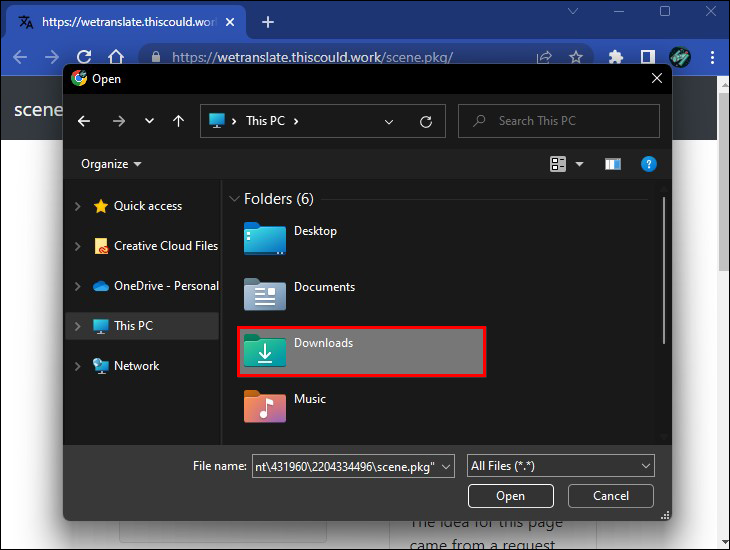Click the Search This PC field

coord(559,121)
